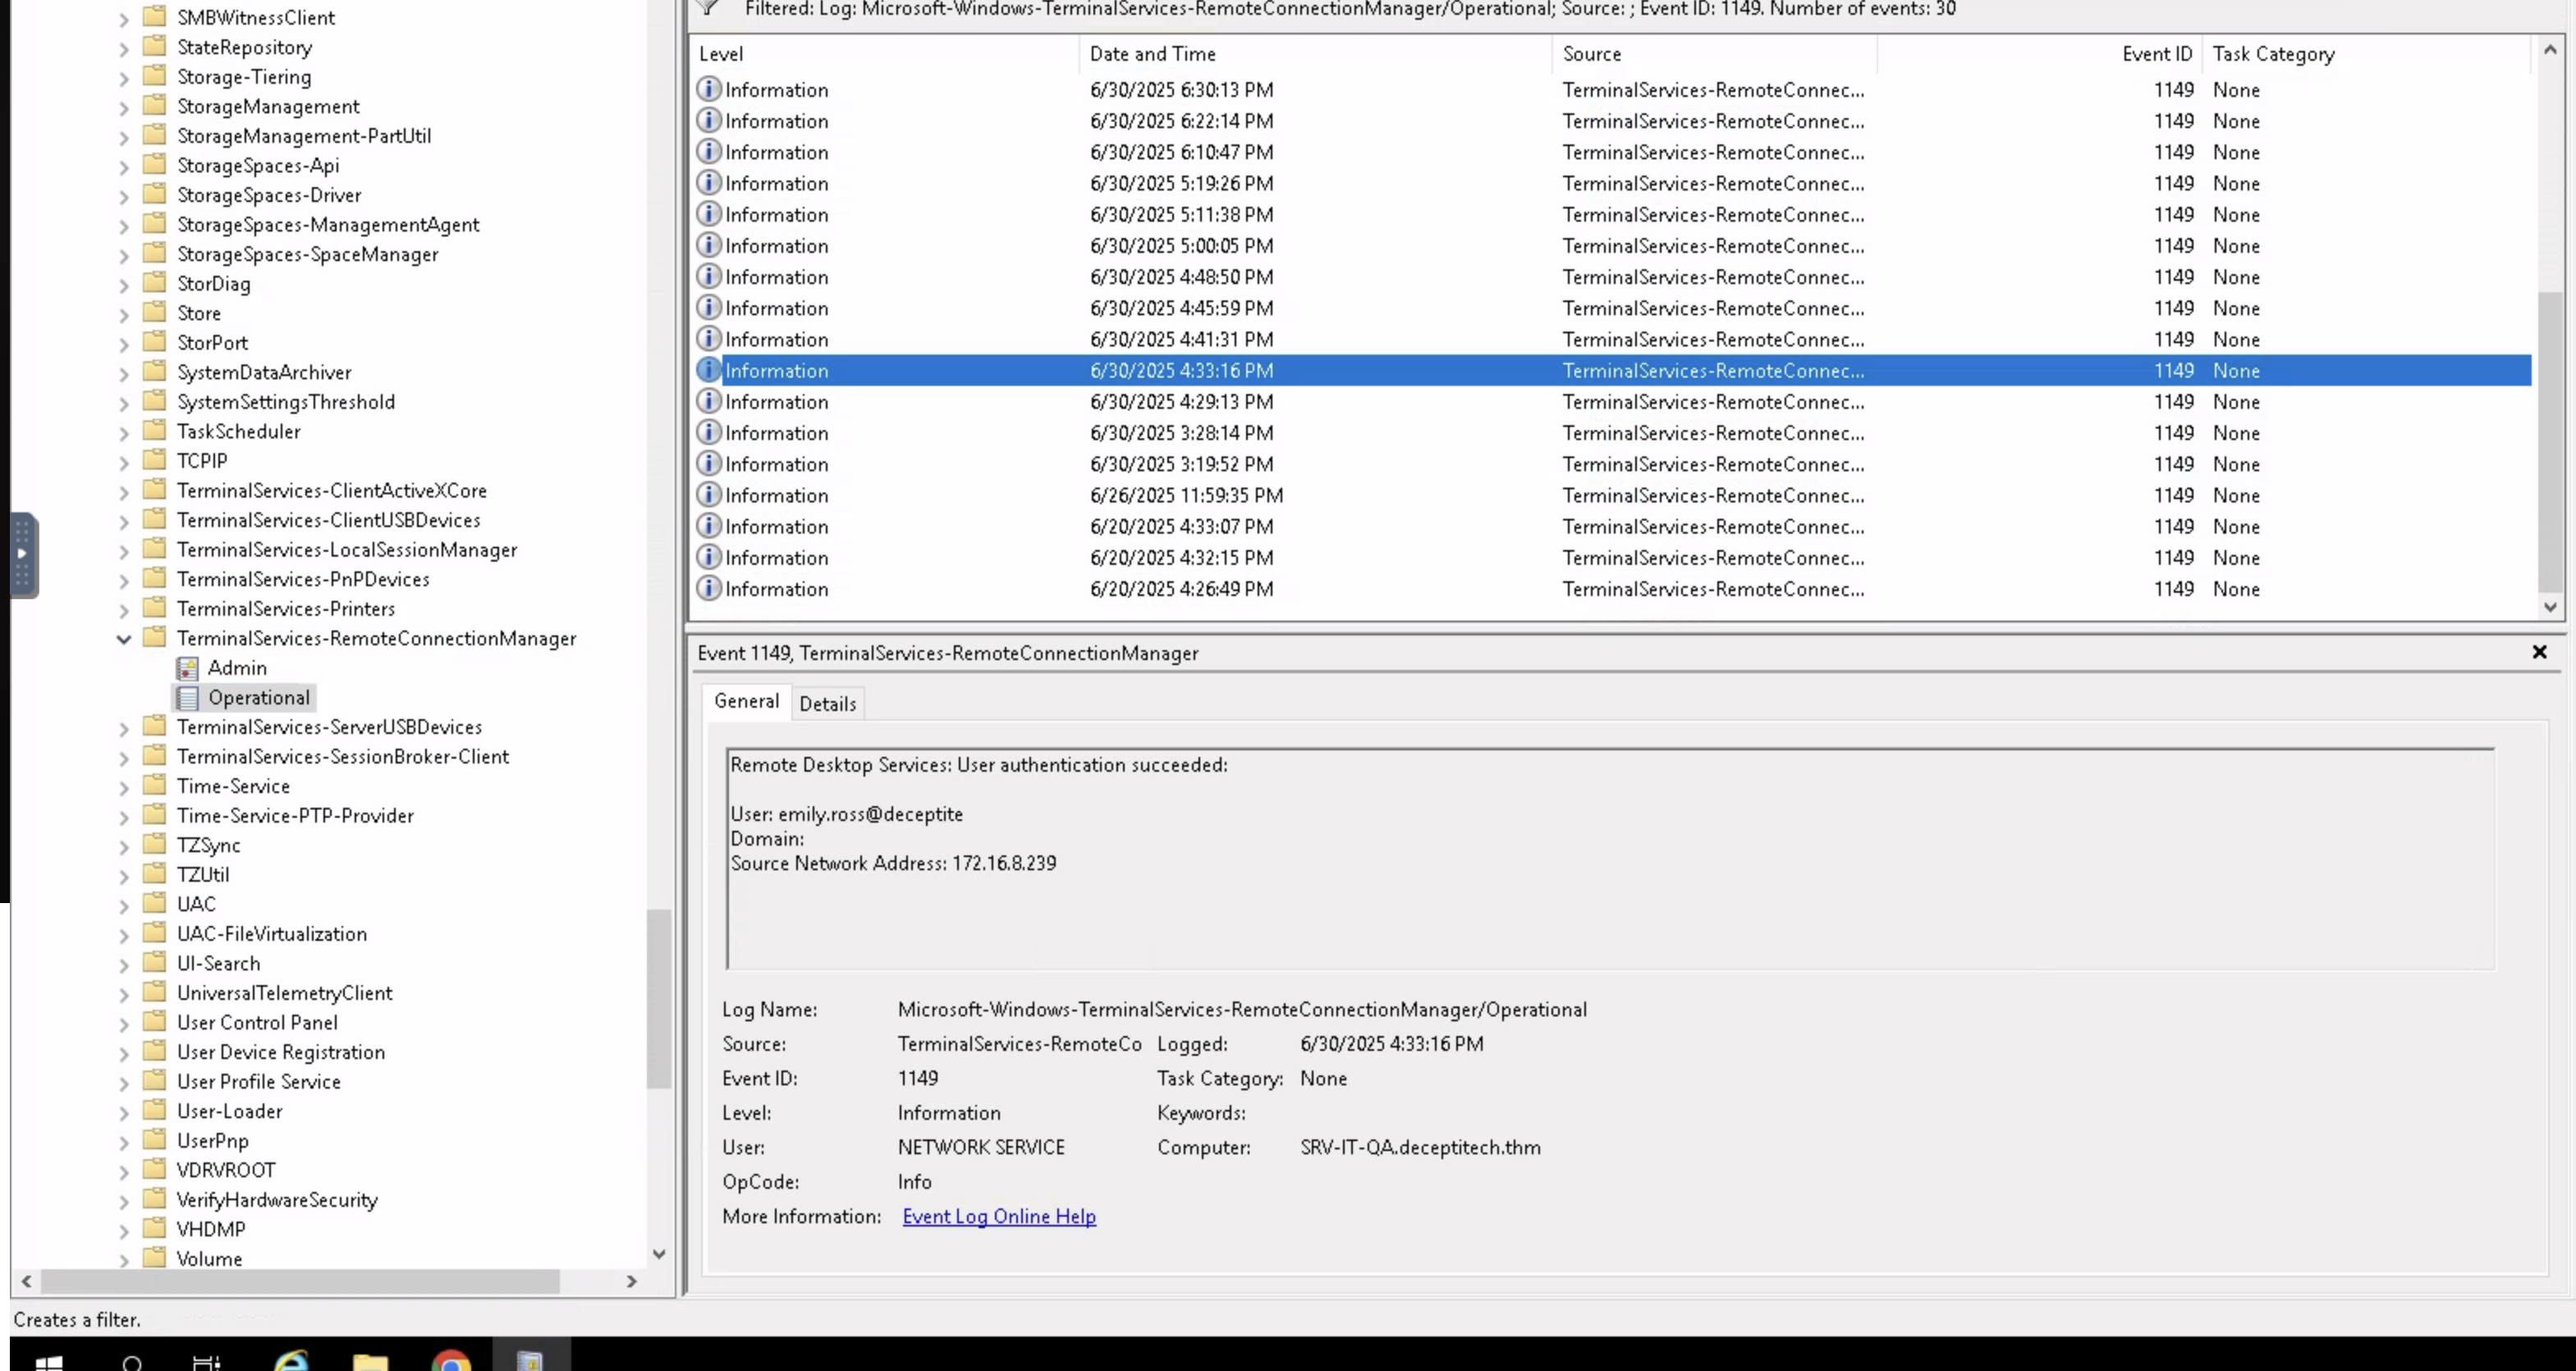Open Task View from the taskbar
Image resolution: width=2576 pixels, height=1371 pixels.
pos(206,1362)
